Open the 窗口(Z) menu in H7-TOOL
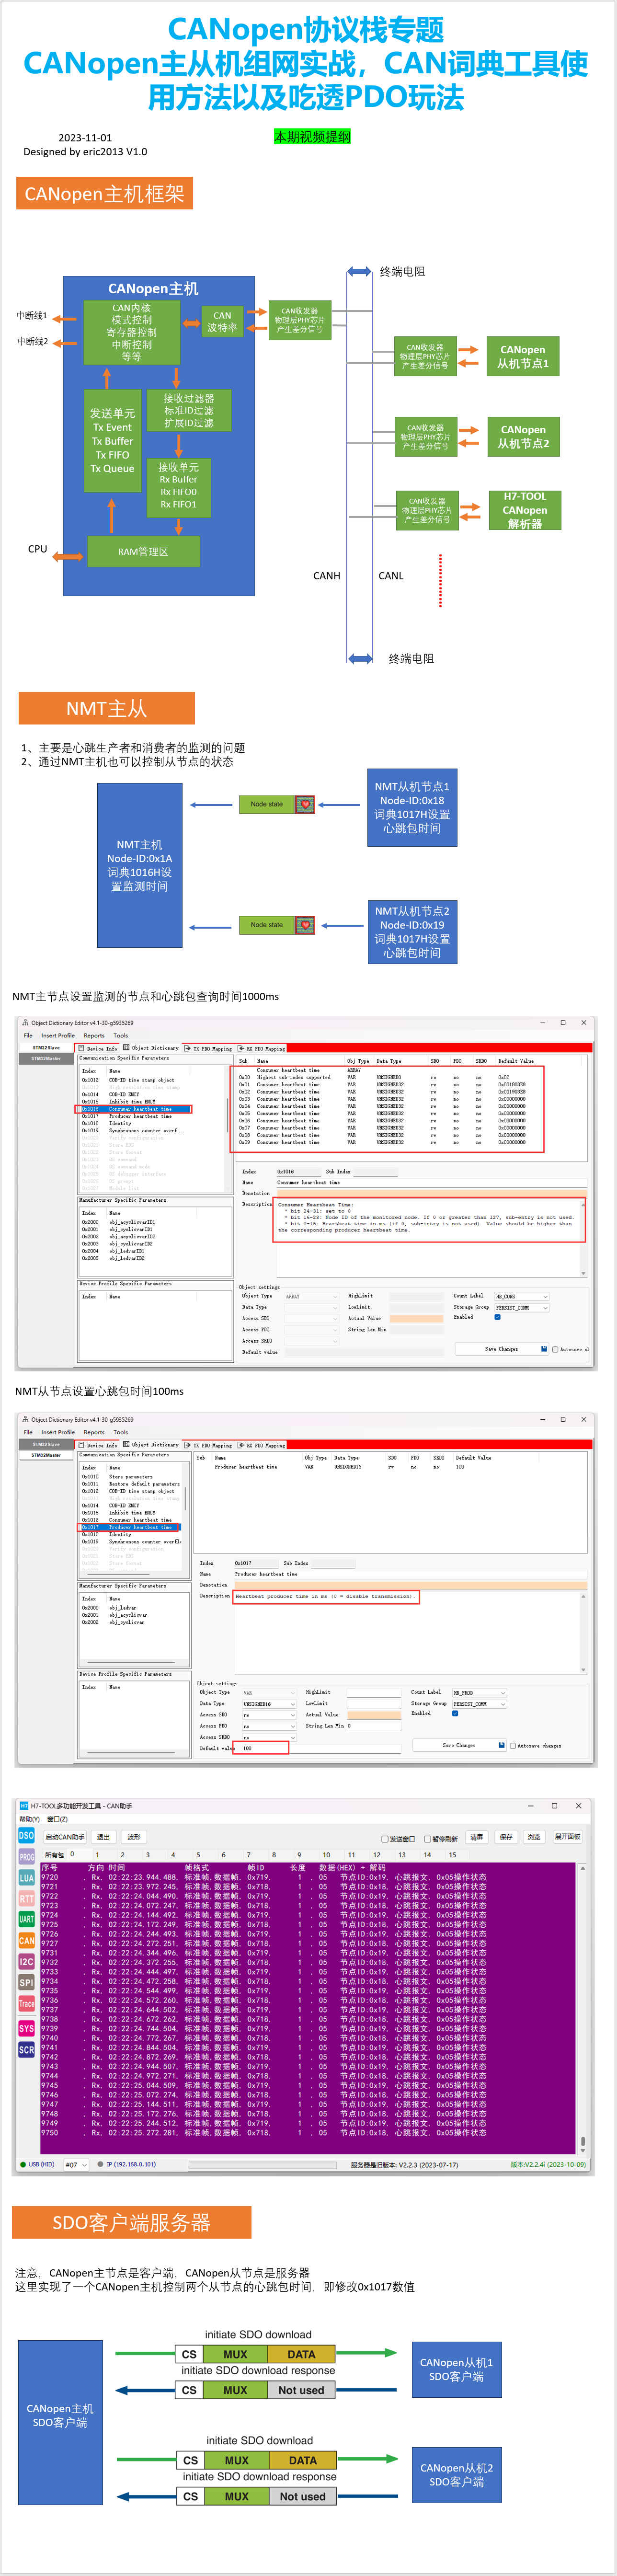This screenshot has width=617, height=2576. 58,1819
